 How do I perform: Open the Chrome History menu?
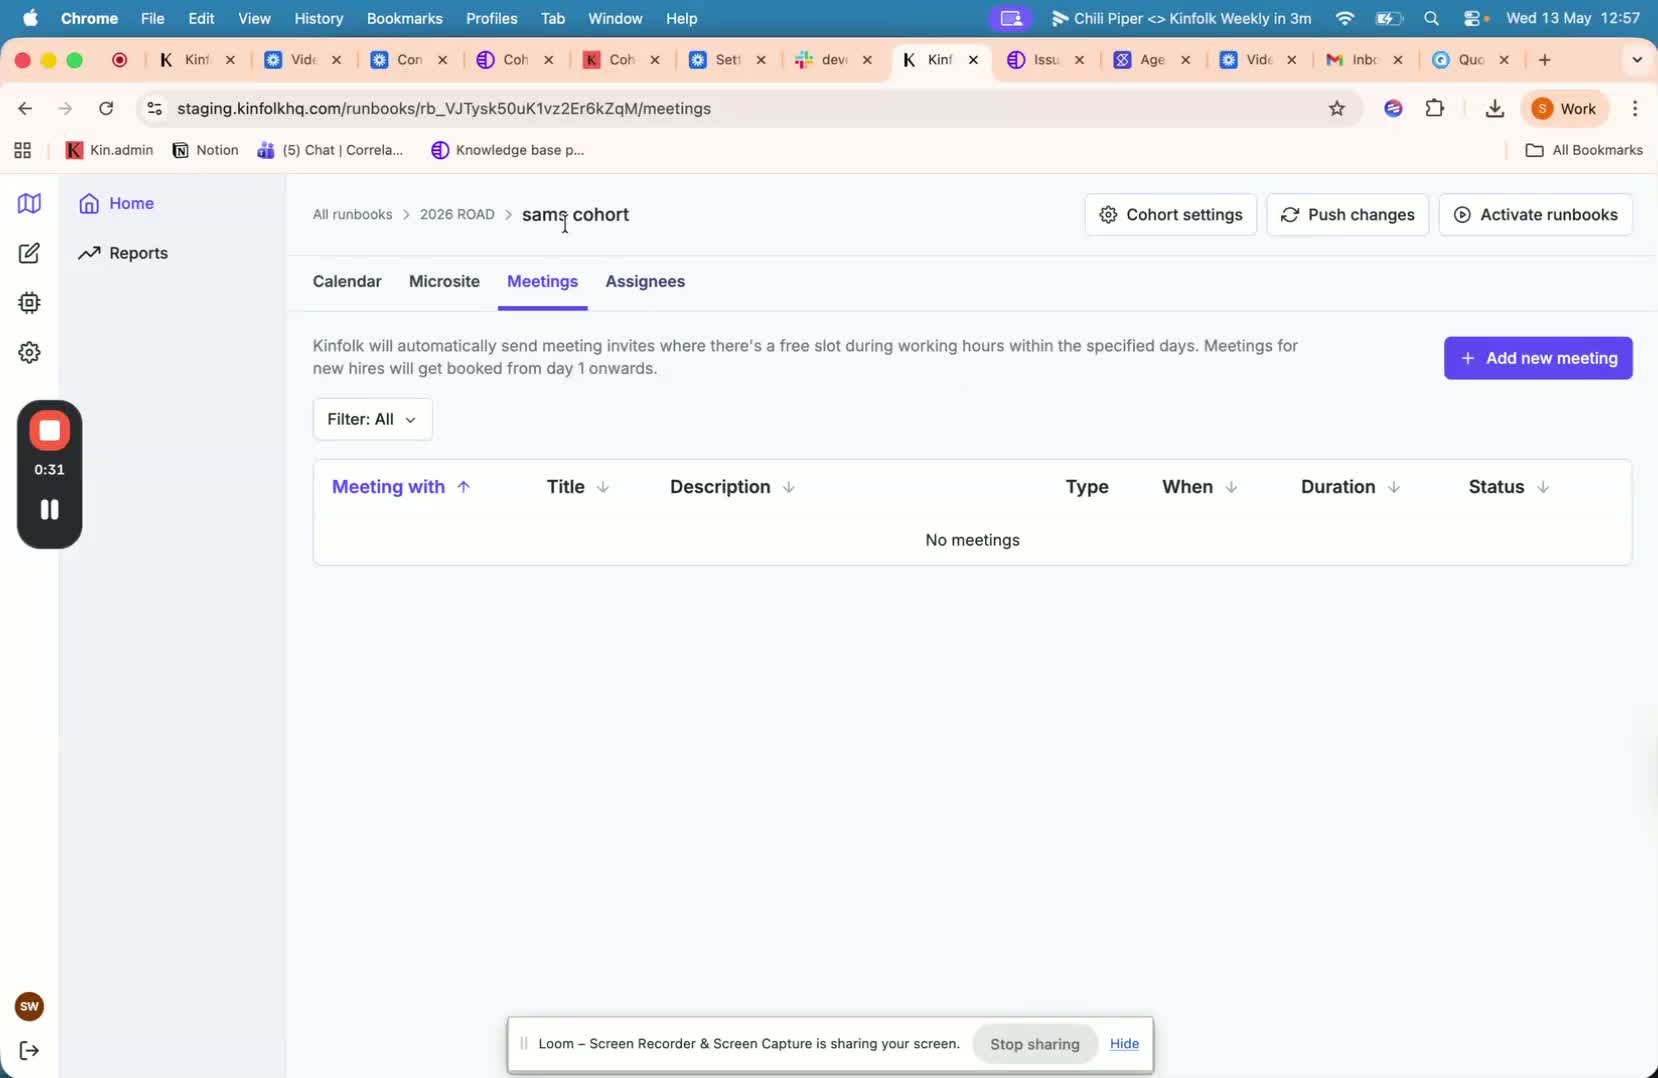click(x=319, y=18)
